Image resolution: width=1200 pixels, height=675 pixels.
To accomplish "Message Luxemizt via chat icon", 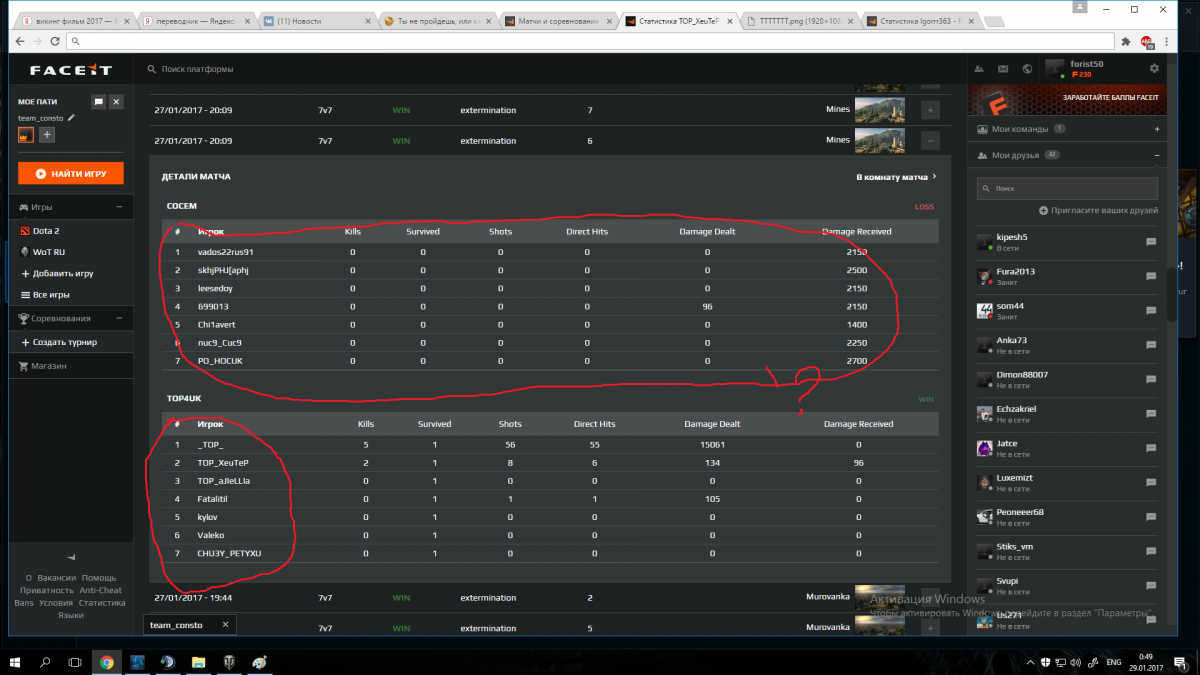I will click(x=1151, y=483).
